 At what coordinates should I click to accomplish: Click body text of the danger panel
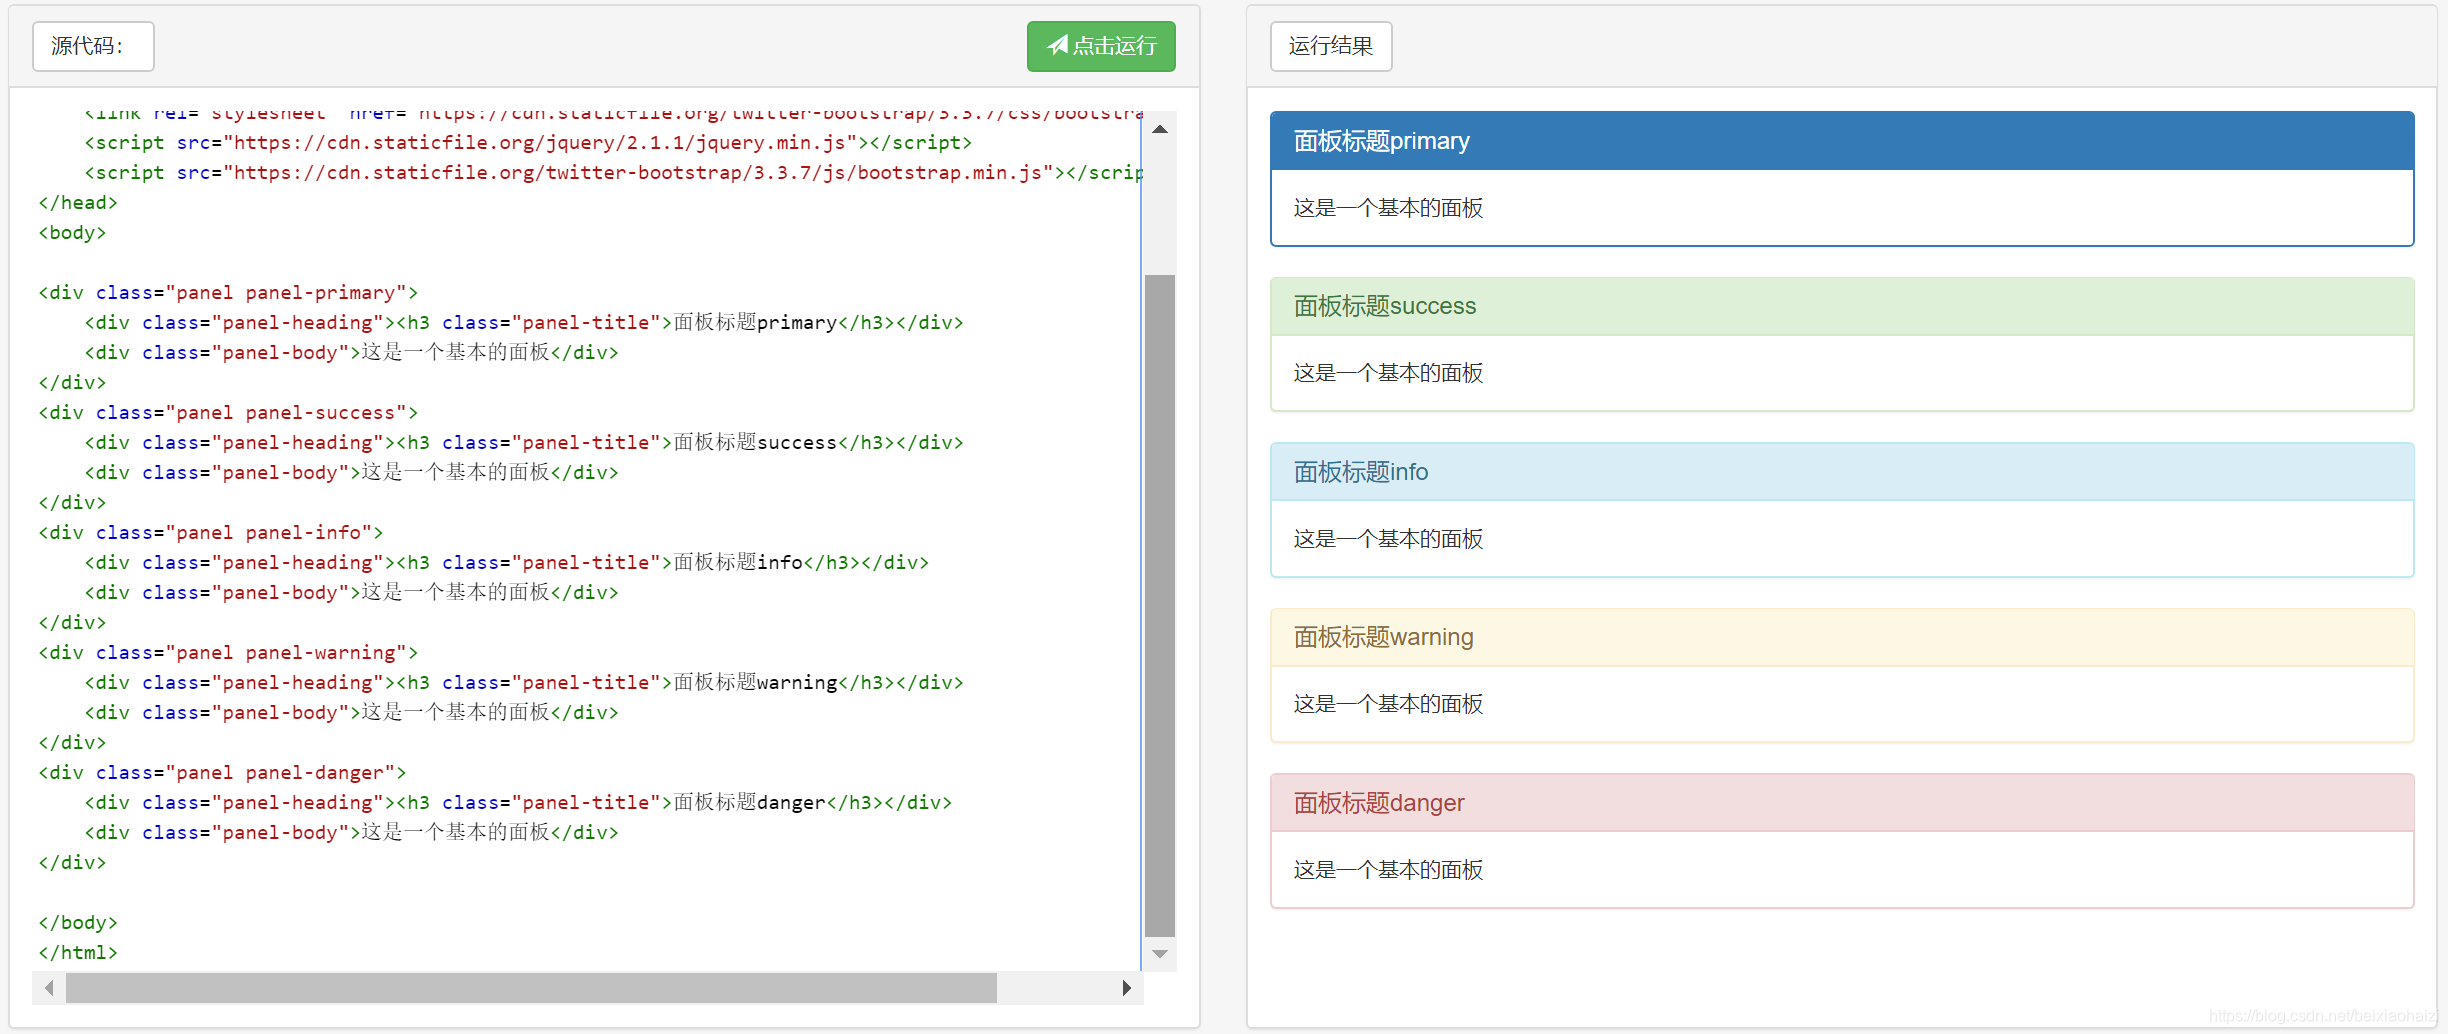coord(1388,870)
